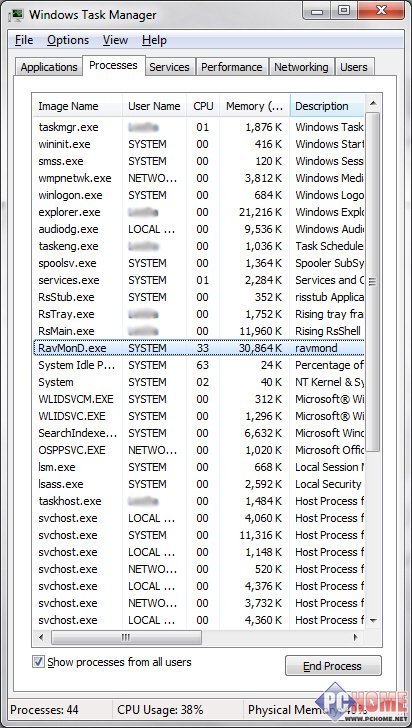Screen dimensions: 412x728
Task: Select svchost.exe using 11,316 K memory
Action: 199,535
